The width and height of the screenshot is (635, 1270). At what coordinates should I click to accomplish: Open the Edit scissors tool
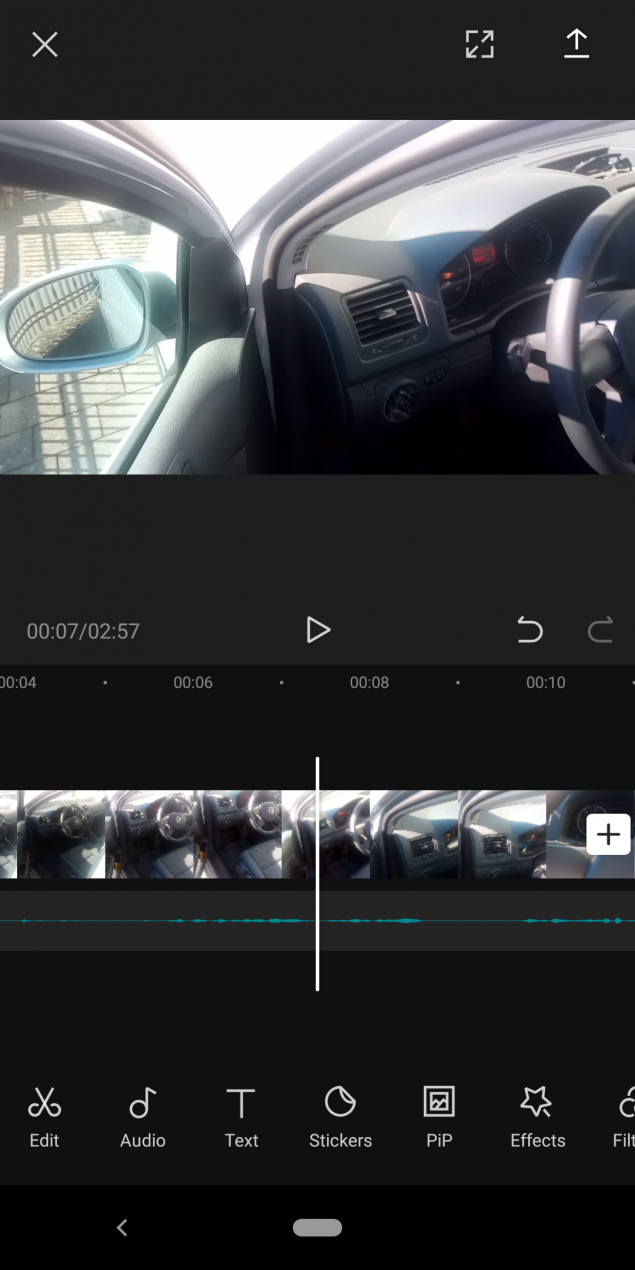coord(44,1118)
